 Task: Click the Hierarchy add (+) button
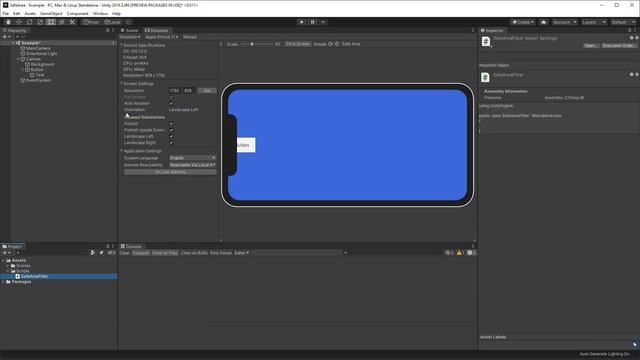[5, 37]
